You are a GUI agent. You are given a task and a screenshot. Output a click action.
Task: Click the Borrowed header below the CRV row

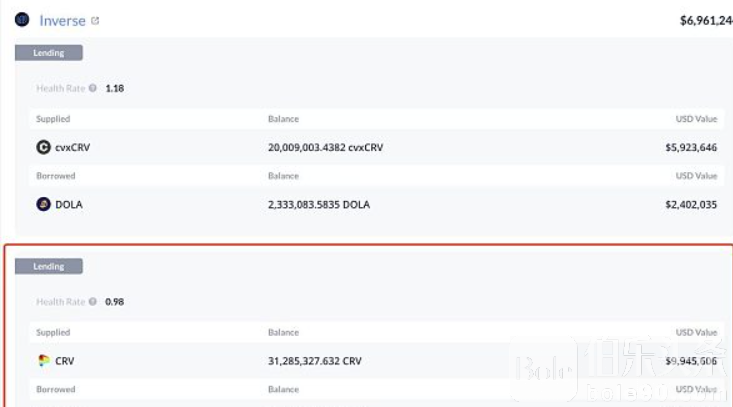pyautogui.click(x=56, y=389)
